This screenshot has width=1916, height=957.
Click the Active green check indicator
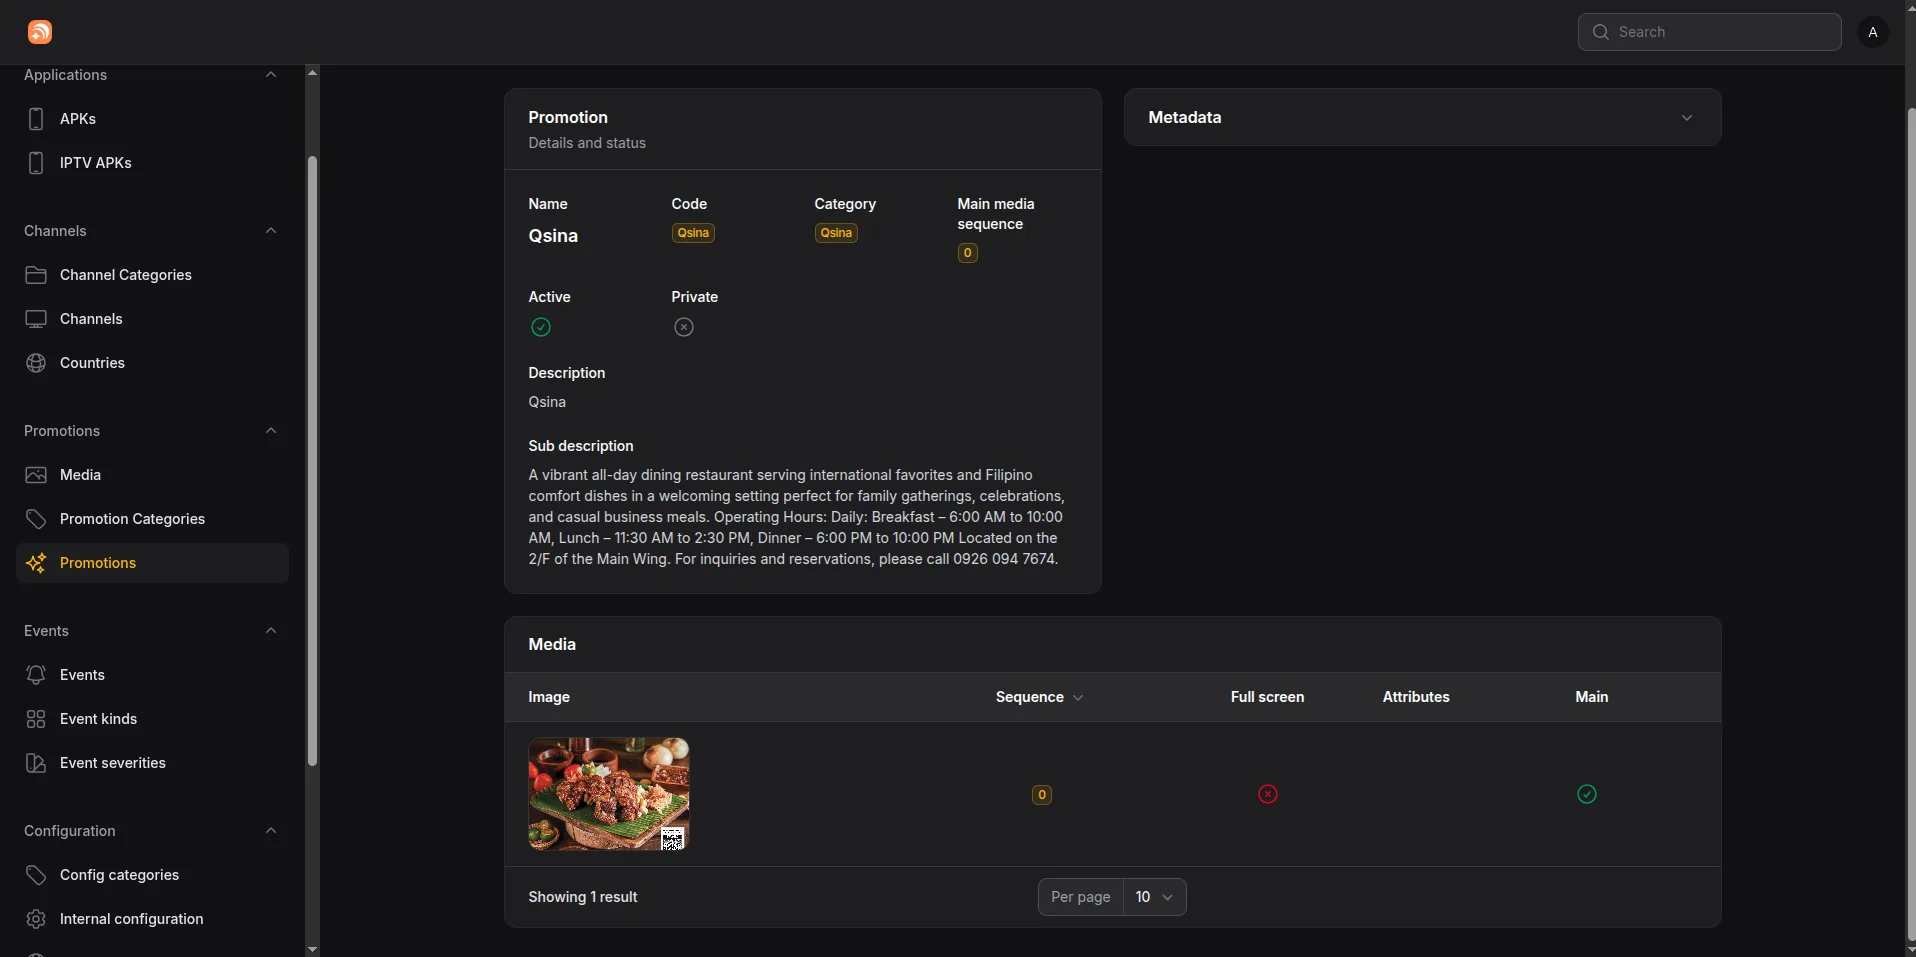point(541,327)
